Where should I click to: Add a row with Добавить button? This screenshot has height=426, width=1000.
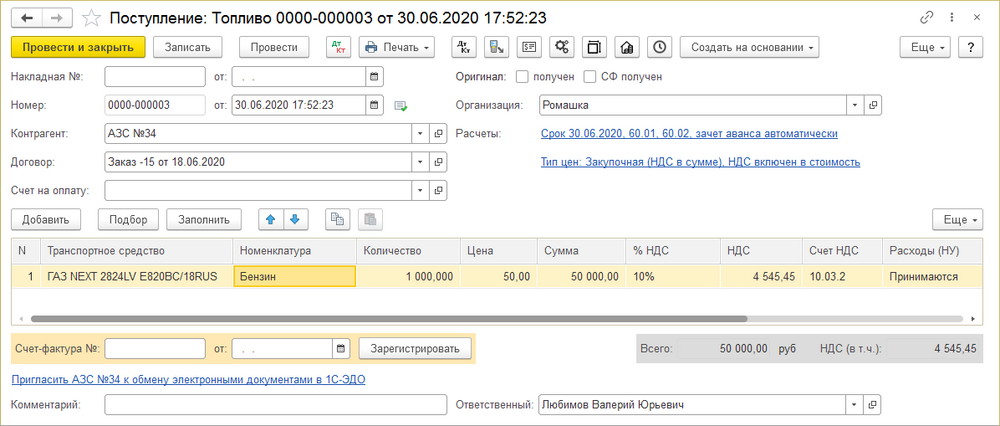point(45,219)
